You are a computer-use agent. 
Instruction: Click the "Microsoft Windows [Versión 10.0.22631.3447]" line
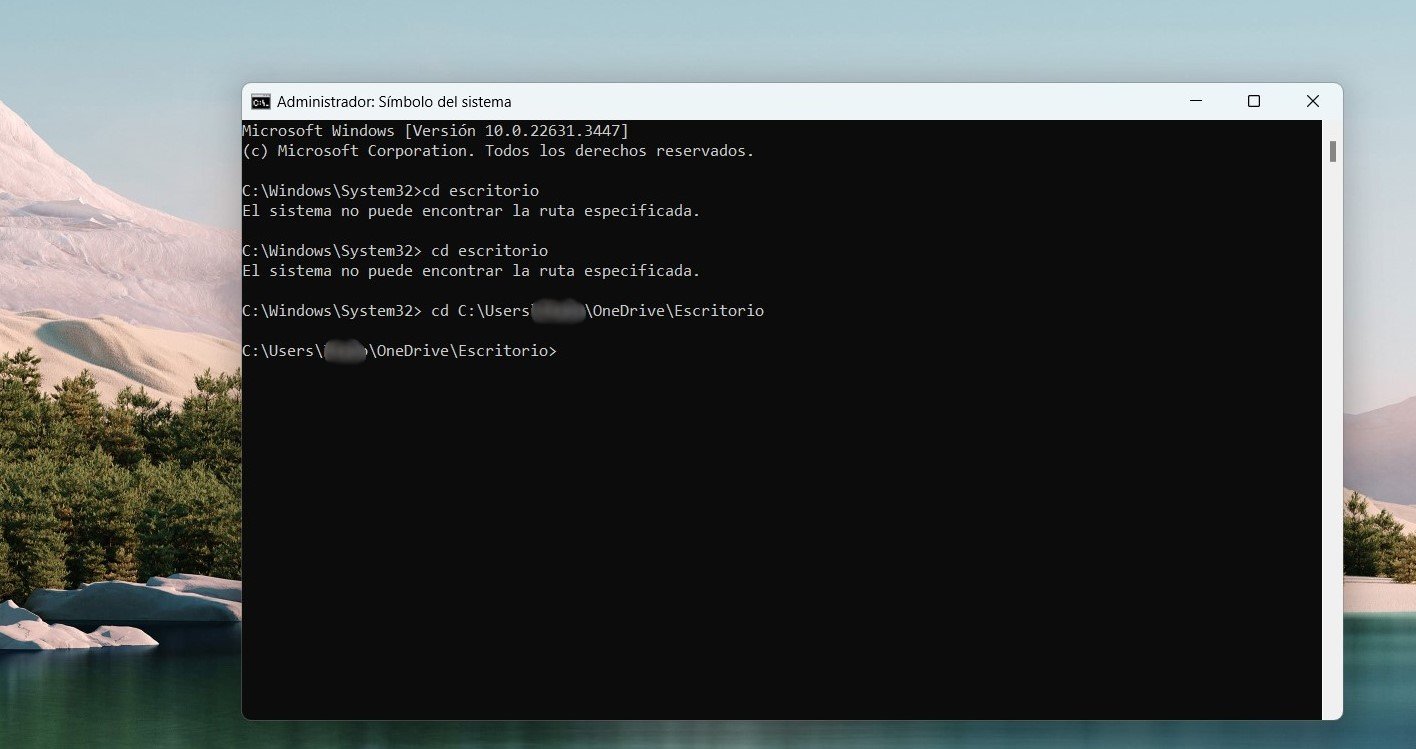[436, 131]
